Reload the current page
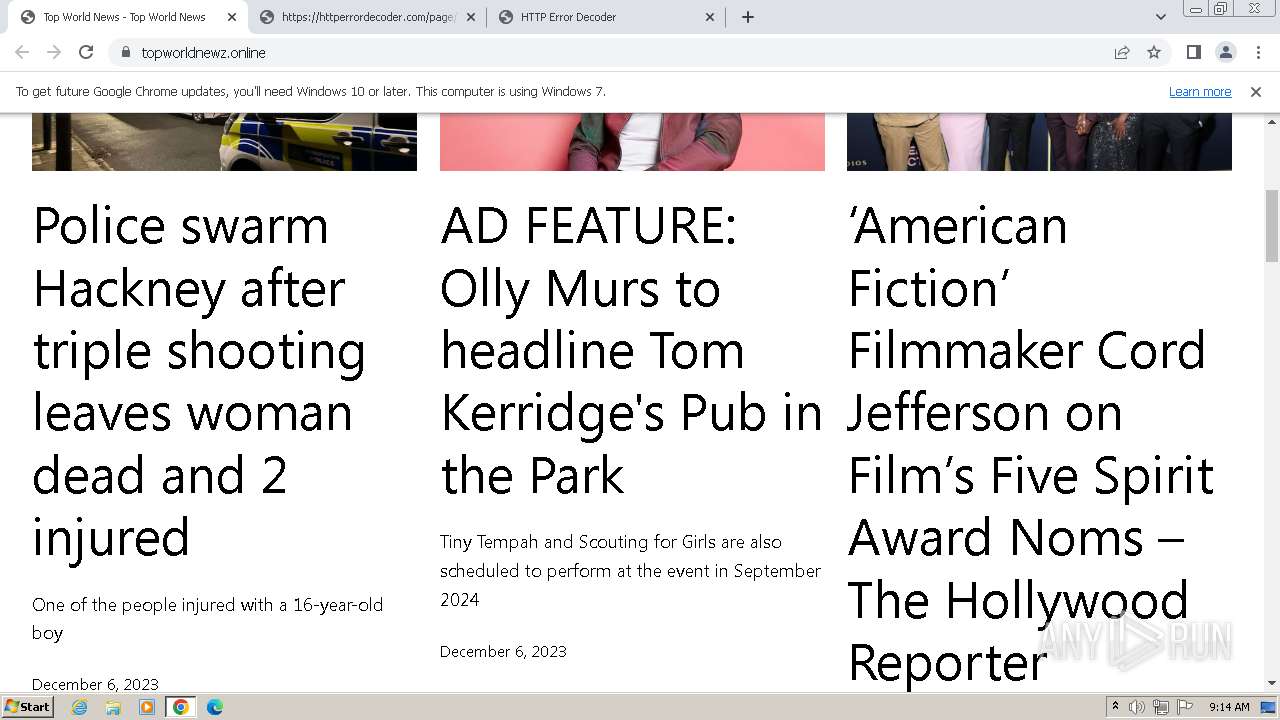Screen dimensions: 1280x720 [86, 52]
